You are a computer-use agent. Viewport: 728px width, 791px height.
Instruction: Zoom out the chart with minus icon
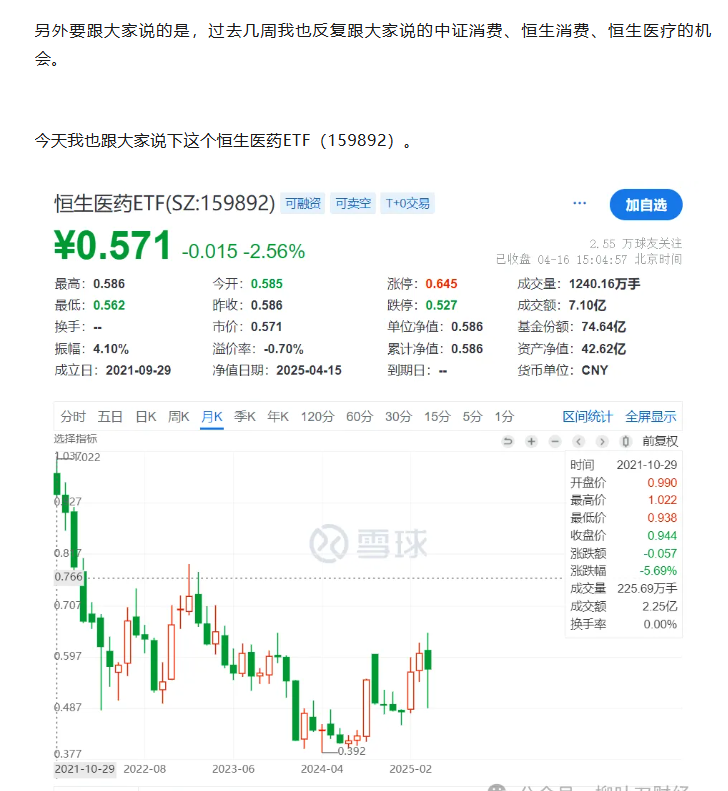coord(555,442)
